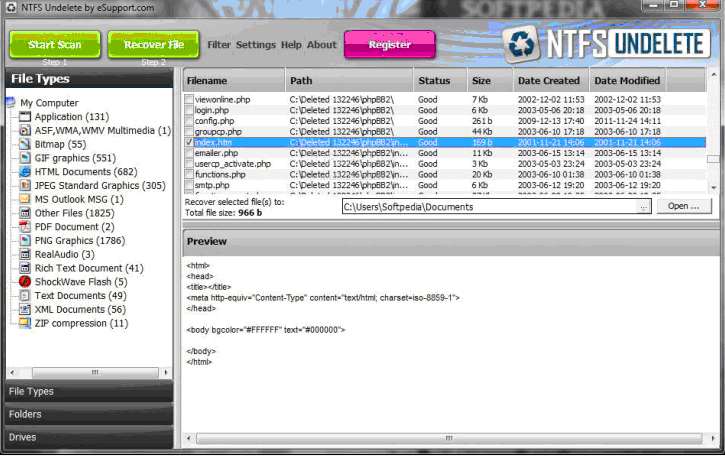Check the smtp.php file checkbox
The image size is (725, 456).
[189, 185]
